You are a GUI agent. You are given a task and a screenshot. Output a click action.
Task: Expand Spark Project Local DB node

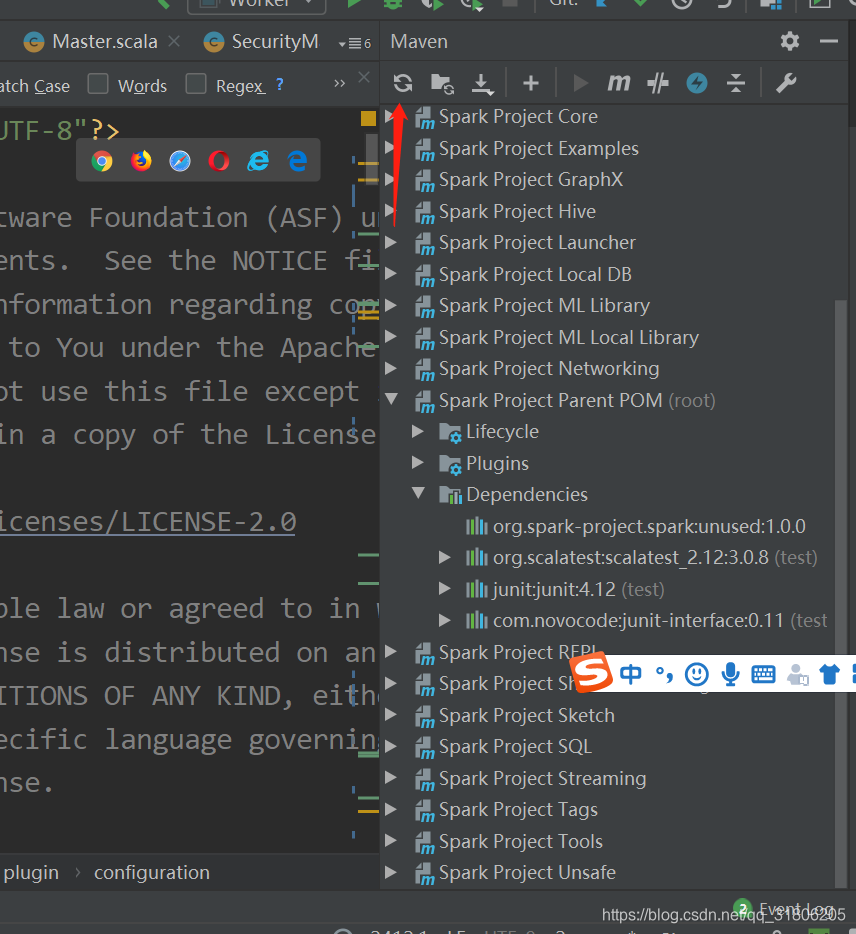click(x=391, y=273)
